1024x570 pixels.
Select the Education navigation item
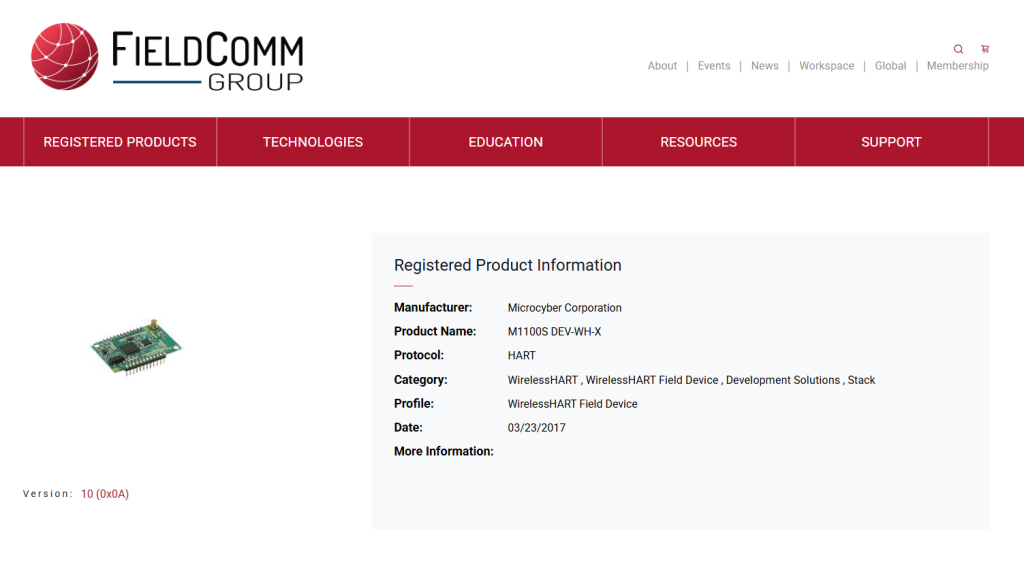[x=506, y=142]
